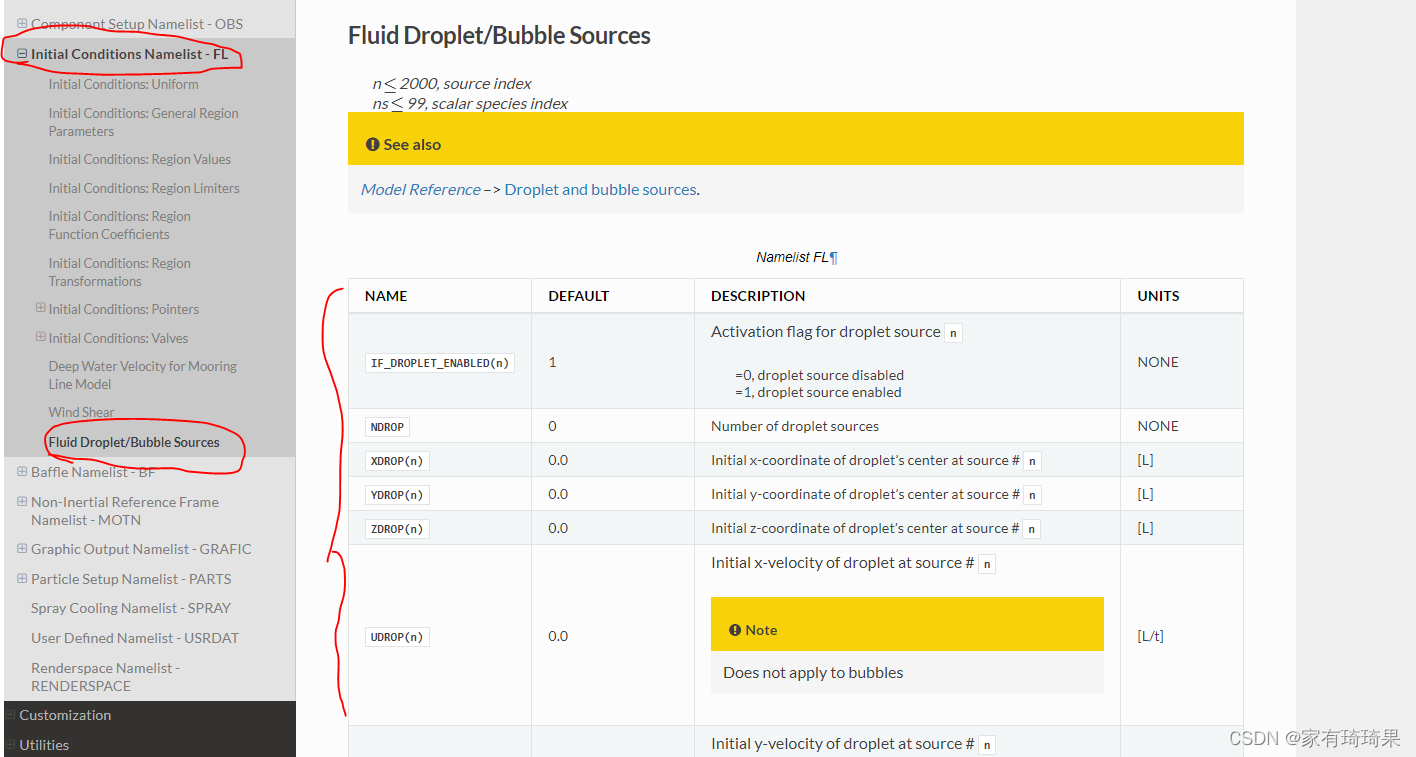Click the ZDROP(n) variable name

(x=397, y=529)
